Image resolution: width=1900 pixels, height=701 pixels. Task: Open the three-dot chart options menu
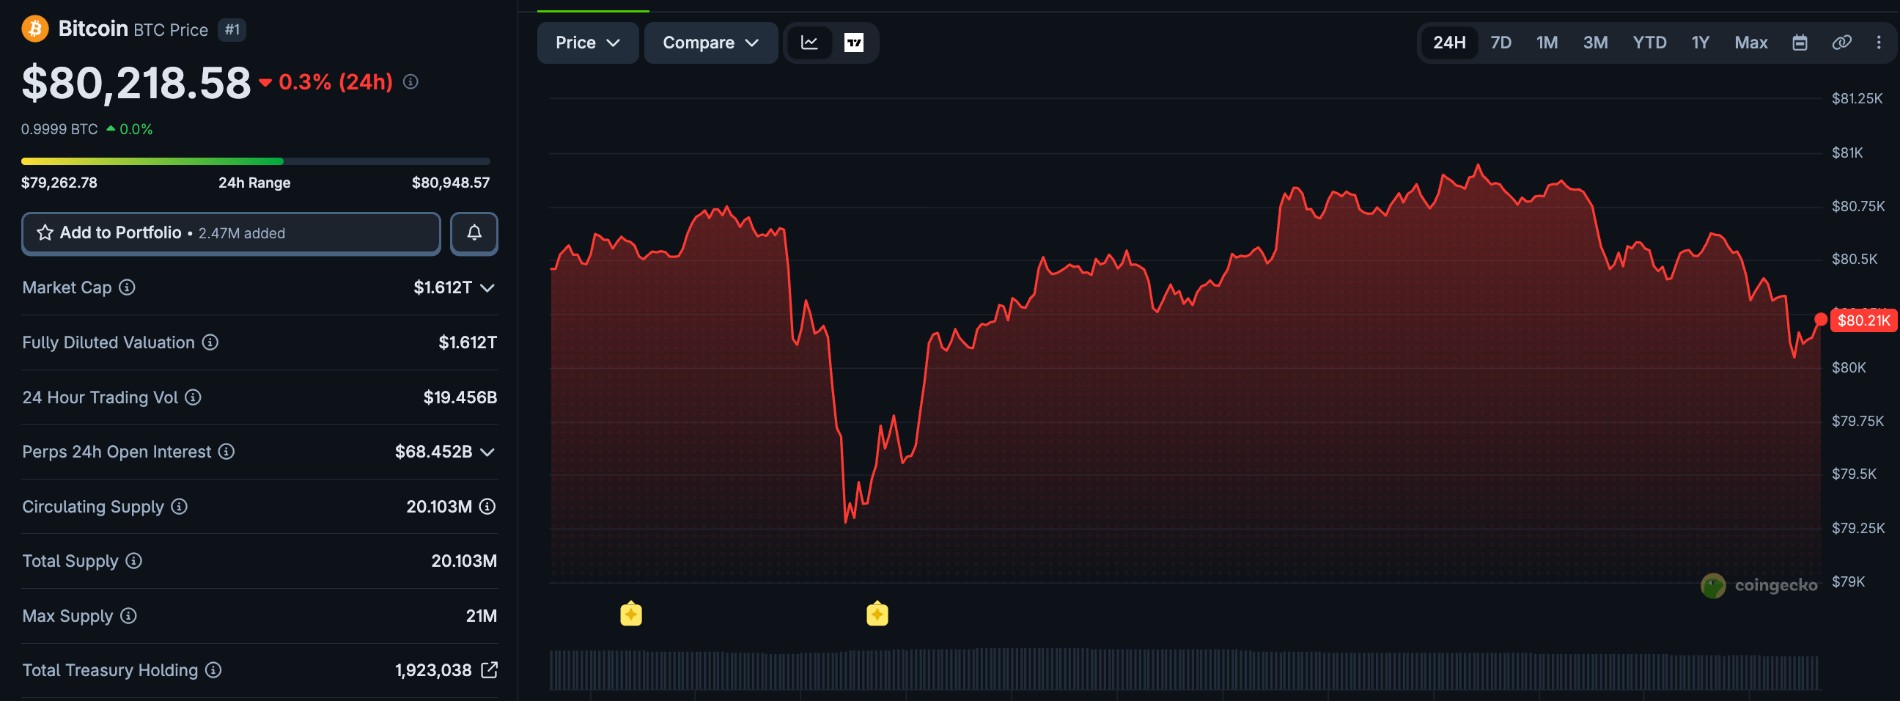coord(1879,43)
